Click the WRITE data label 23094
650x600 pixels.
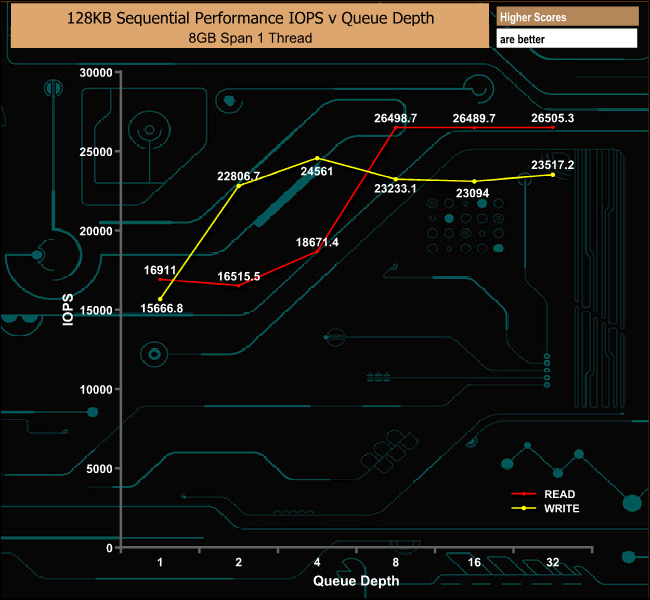[473, 193]
